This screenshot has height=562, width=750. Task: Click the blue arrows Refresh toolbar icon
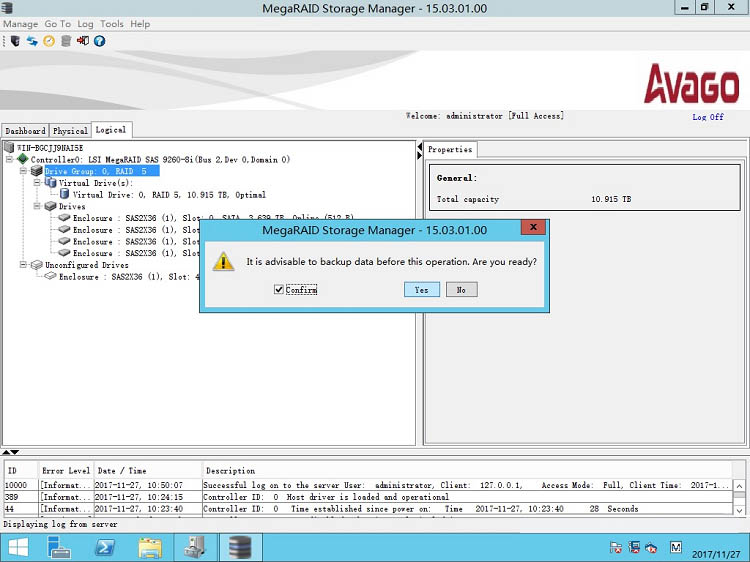coord(32,41)
